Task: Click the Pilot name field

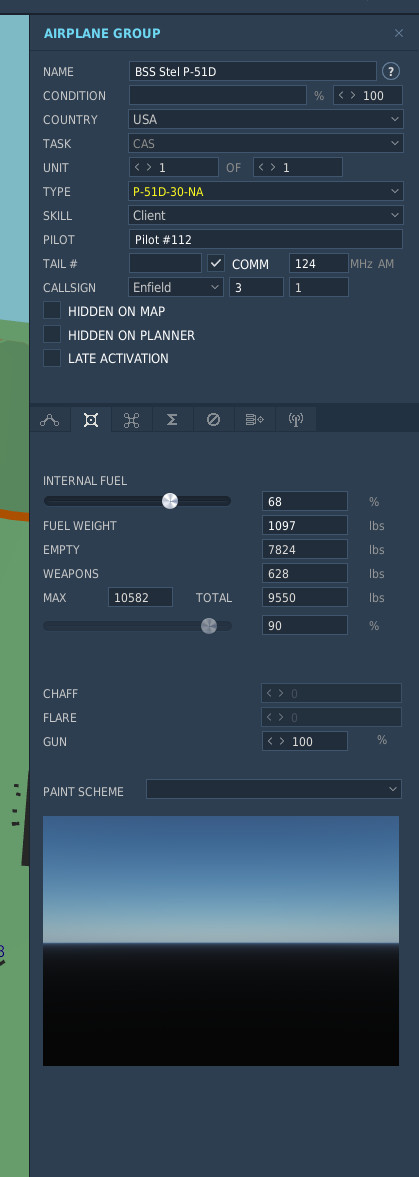Action: click(x=266, y=239)
